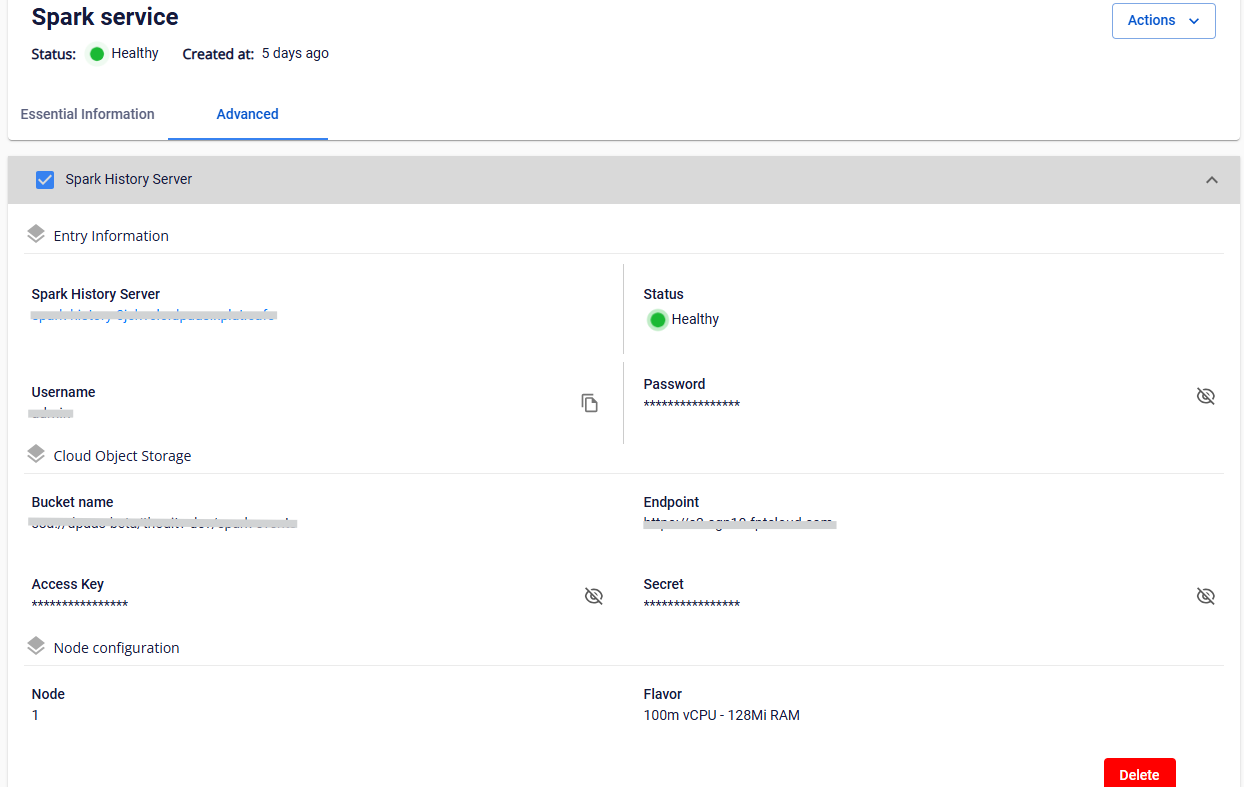
Task: Open the Spark History Server link
Action: pyautogui.click(x=153, y=315)
